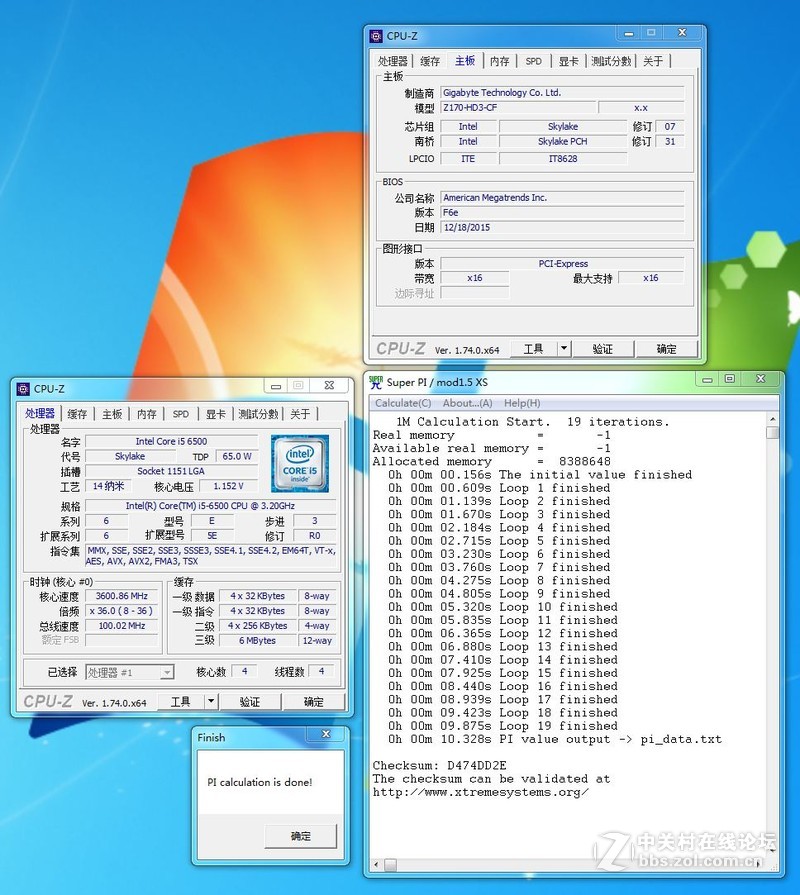Close the Finish dialog with its X button
This screenshot has height=895, width=800.
click(325, 737)
